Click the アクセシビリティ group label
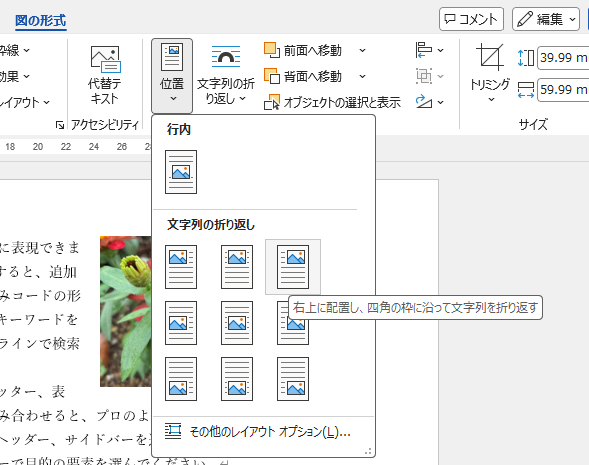Viewport: 589px width, 465px height. (105, 125)
